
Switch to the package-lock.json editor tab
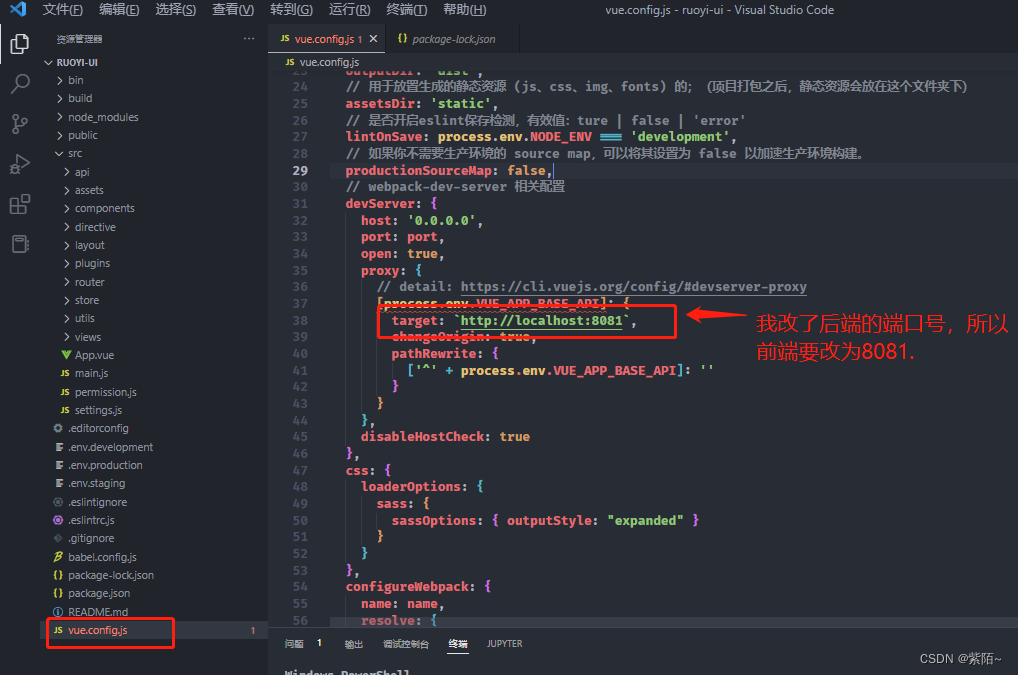pos(452,39)
